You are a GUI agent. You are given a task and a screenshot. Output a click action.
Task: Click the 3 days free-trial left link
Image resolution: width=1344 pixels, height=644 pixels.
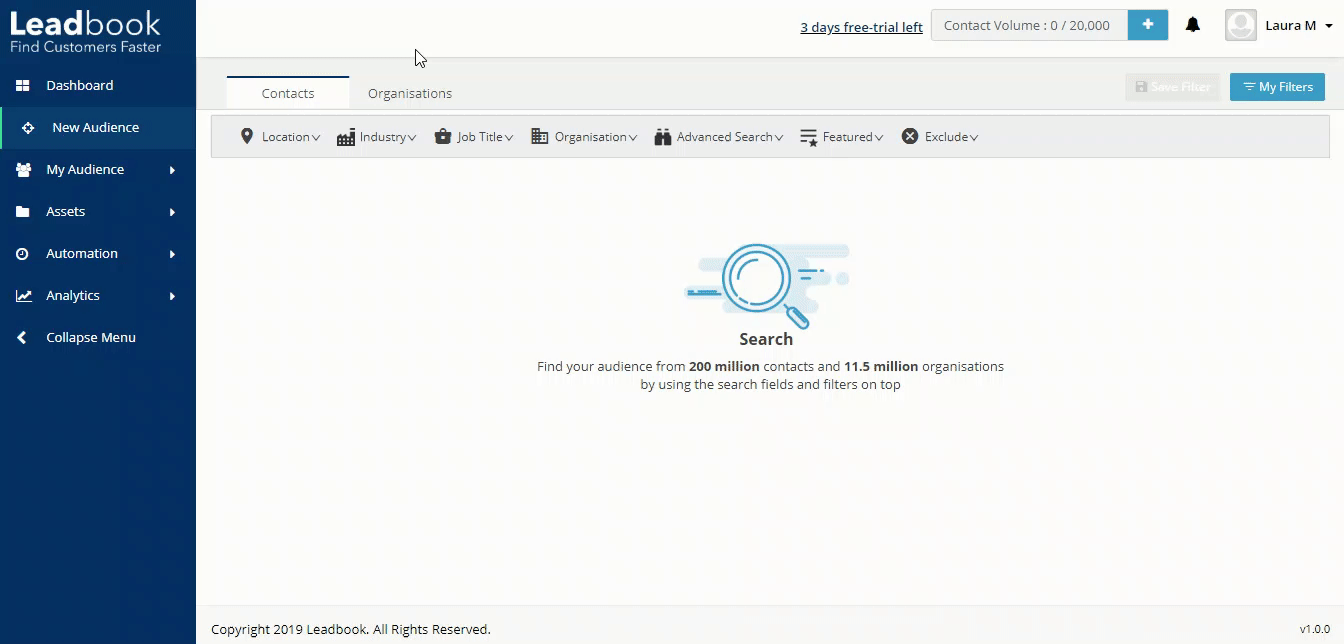(861, 27)
